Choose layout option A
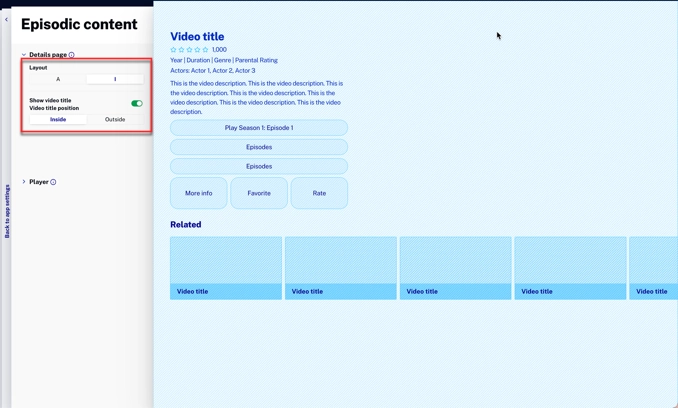678x408 pixels. [58, 79]
